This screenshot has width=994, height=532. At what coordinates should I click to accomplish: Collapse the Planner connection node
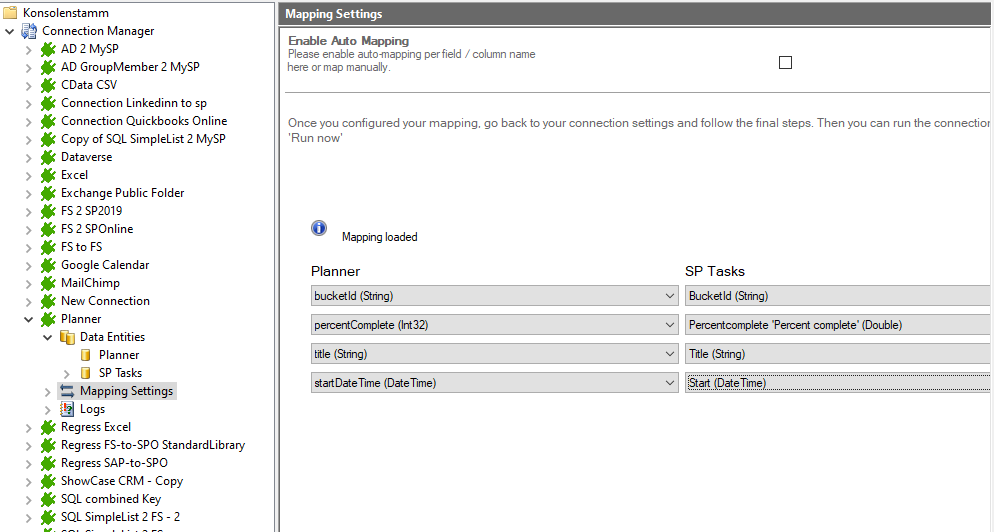coord(29,319)
